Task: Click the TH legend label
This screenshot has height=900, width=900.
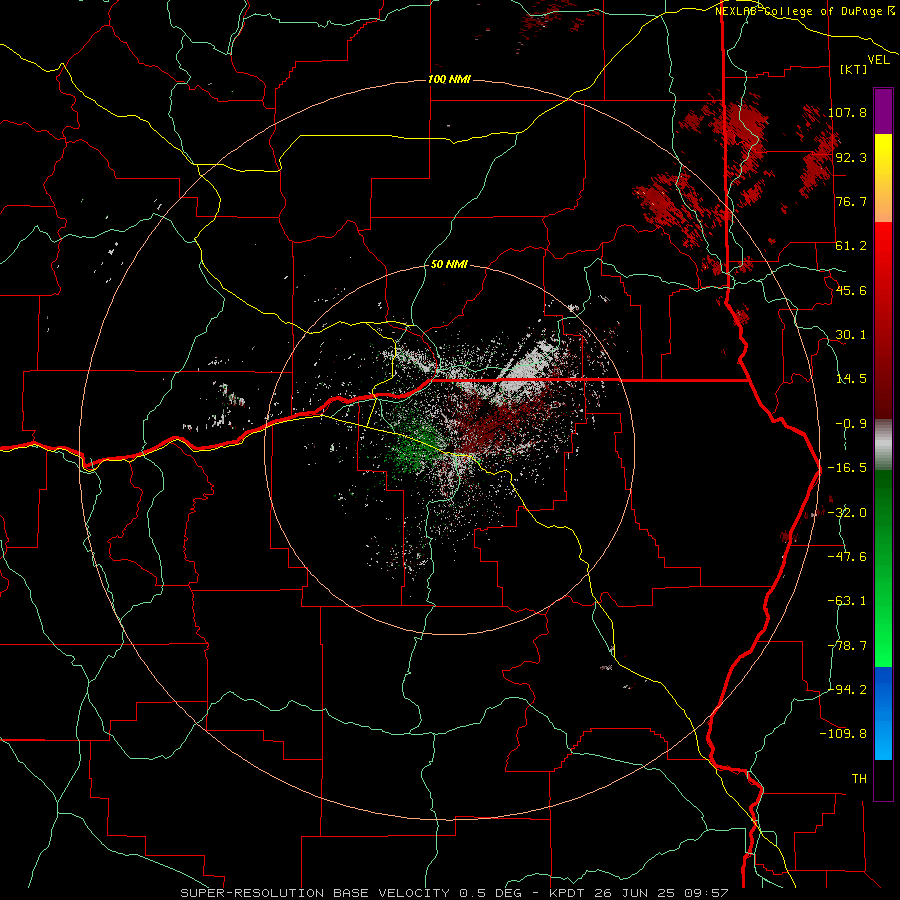Action: click(859, 778)
